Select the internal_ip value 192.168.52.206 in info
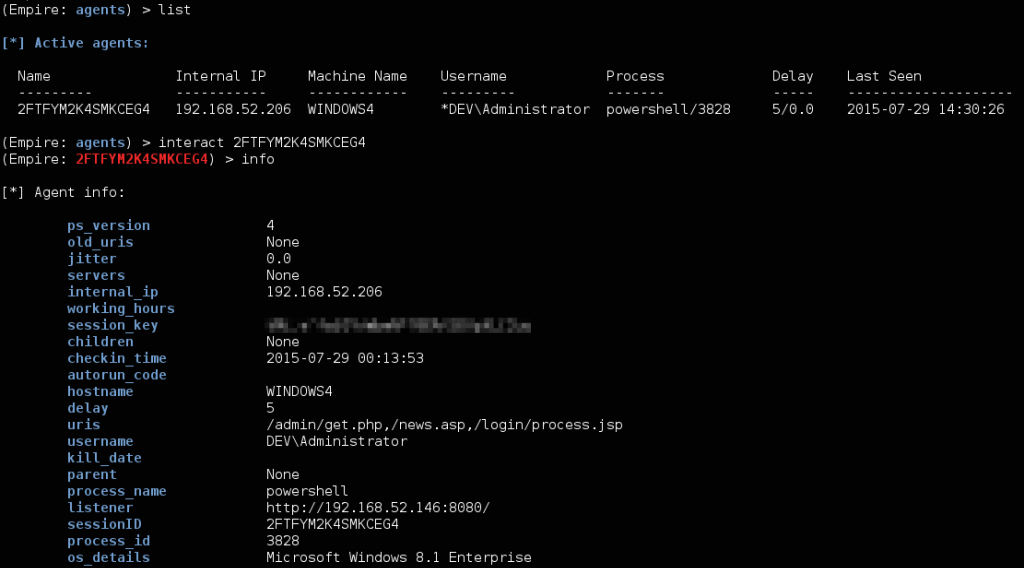1024x568 pixels. [x=324, y=292]
